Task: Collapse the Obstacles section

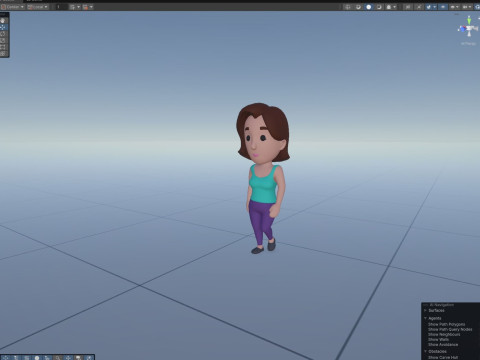Action: [425, 351]
